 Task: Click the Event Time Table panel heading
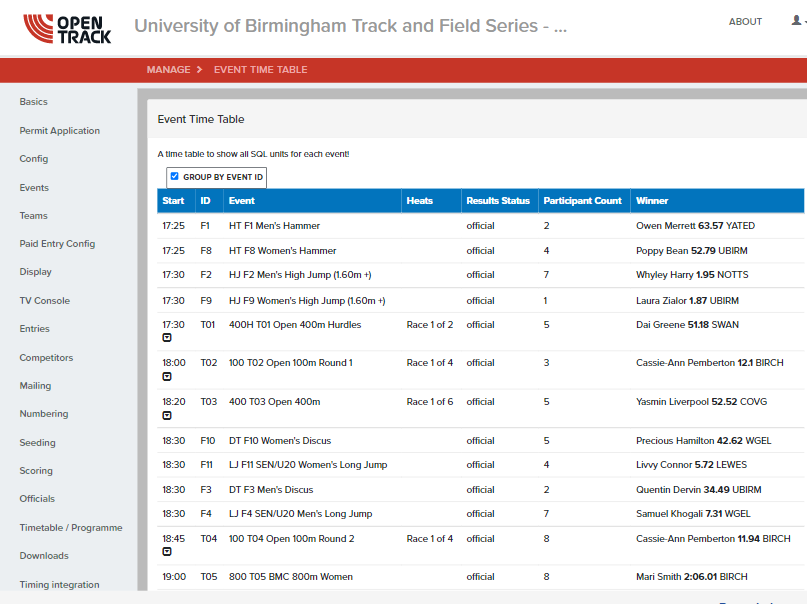201,119
